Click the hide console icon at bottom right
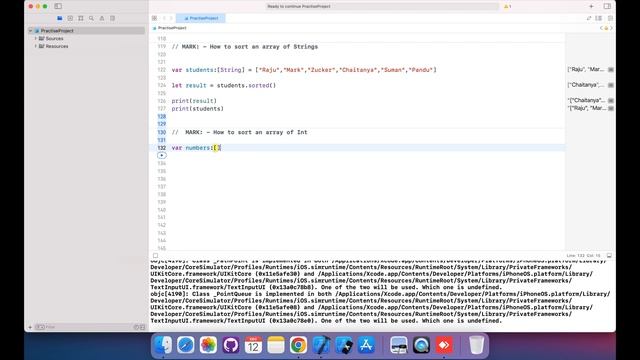The width and height of the screenshot is (640, 360). click(x=609, y=256)
